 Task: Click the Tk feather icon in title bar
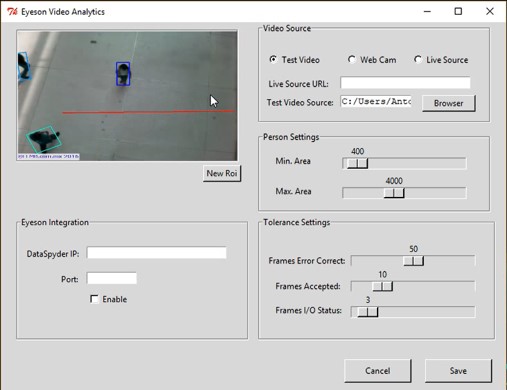12,12
